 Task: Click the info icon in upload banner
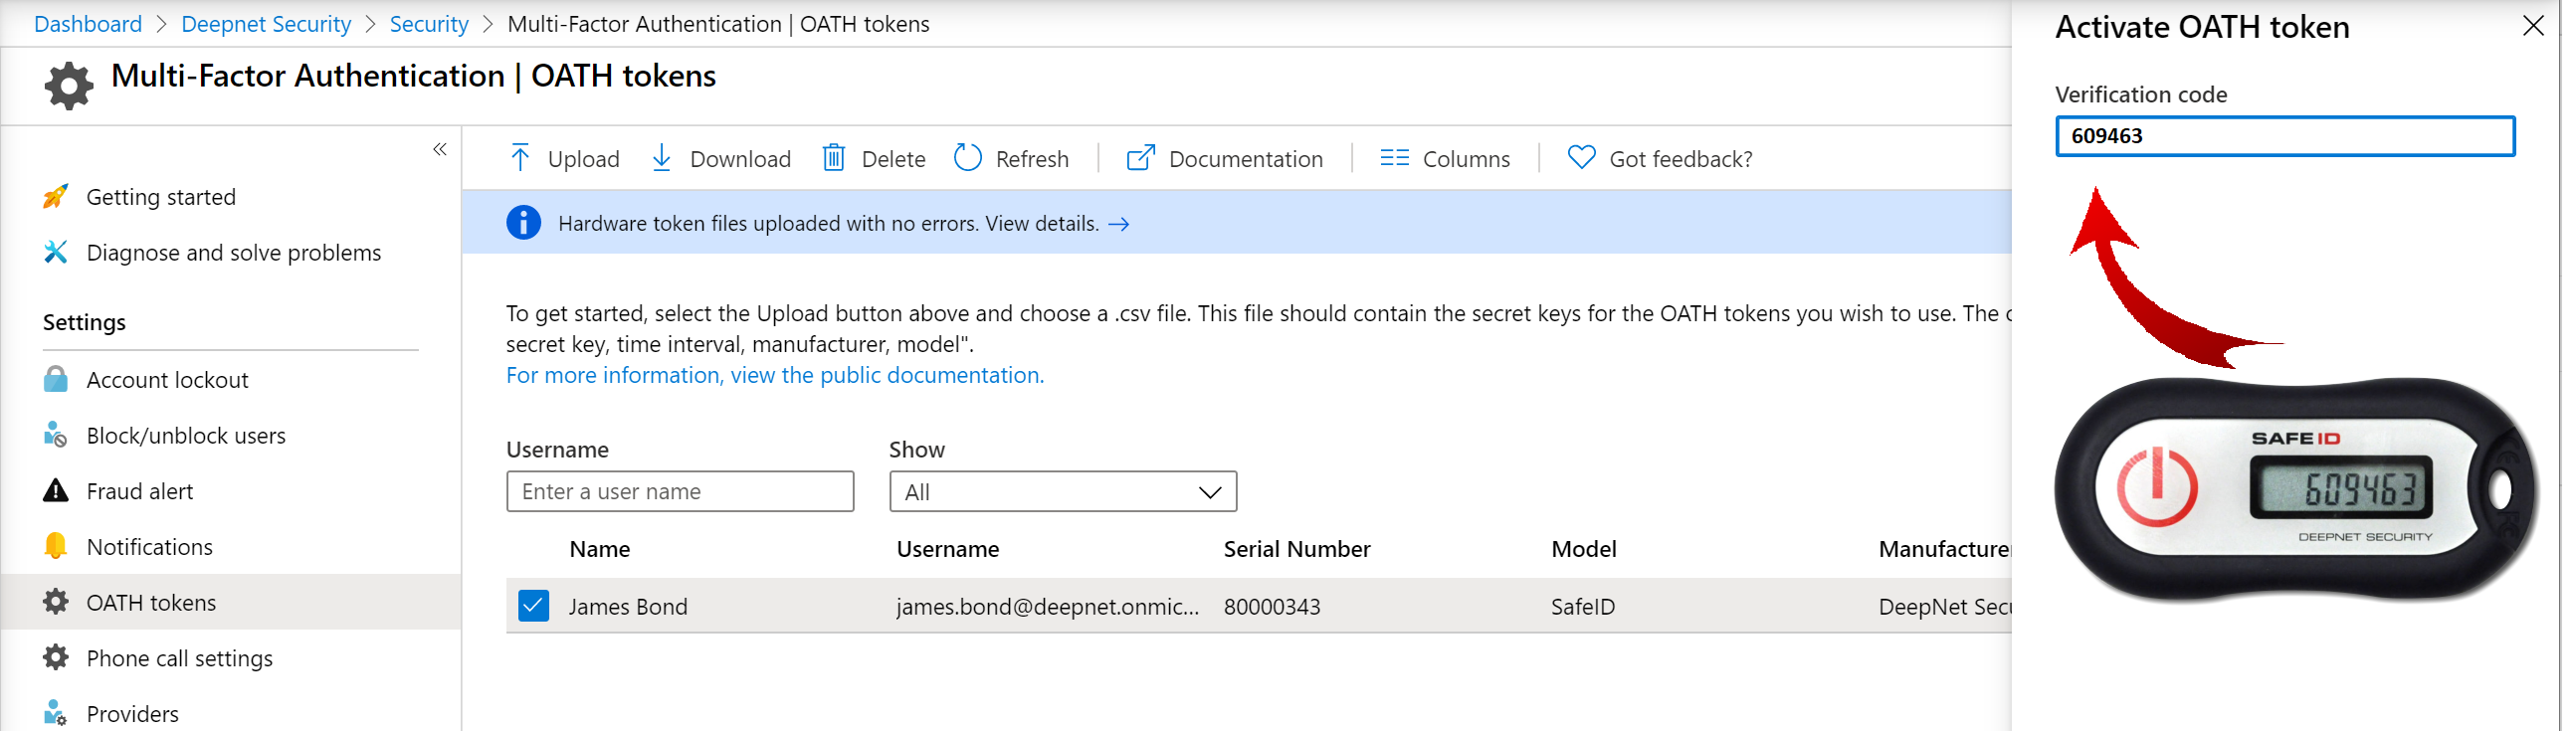tap(523, 223)
